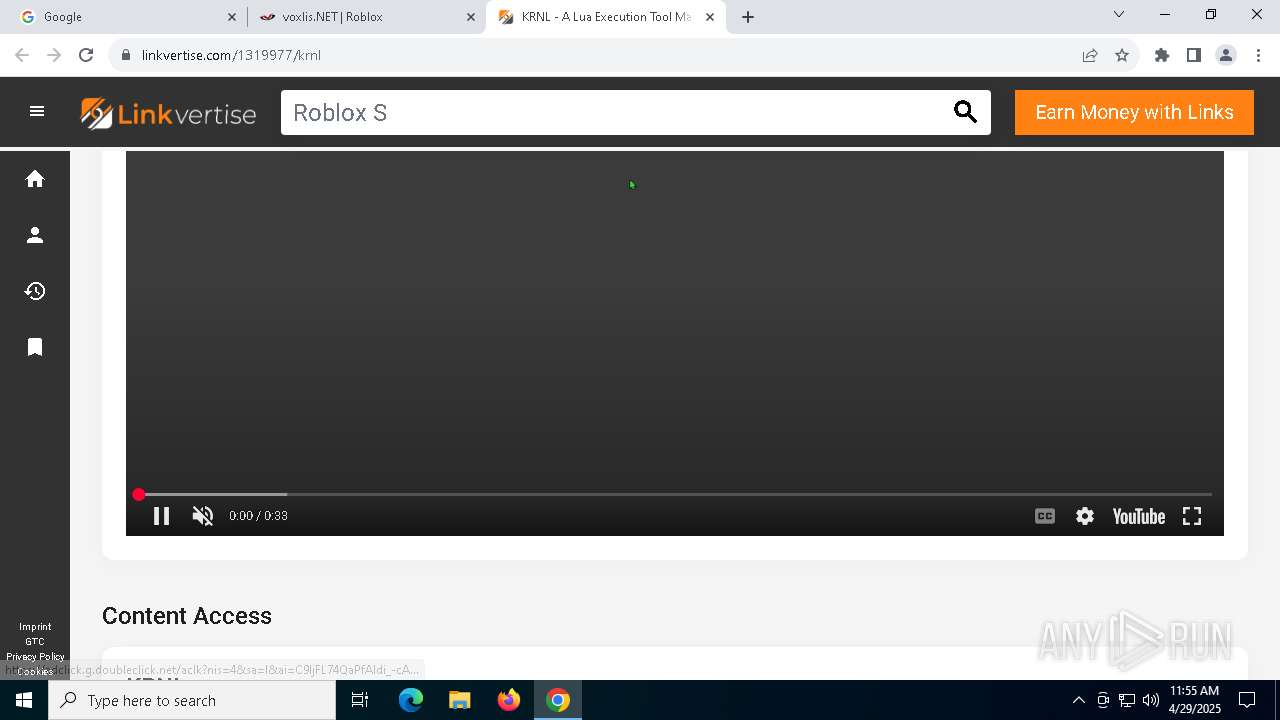Pause the video

click(x=161, y=516)
